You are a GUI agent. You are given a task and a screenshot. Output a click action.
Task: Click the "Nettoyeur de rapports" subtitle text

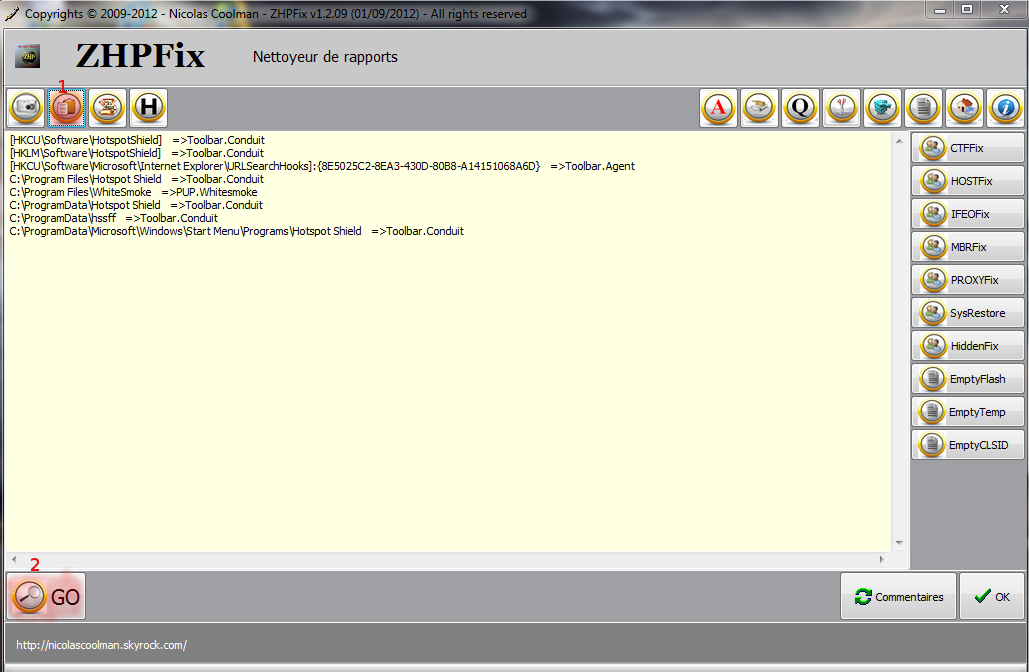click(326, 57)
